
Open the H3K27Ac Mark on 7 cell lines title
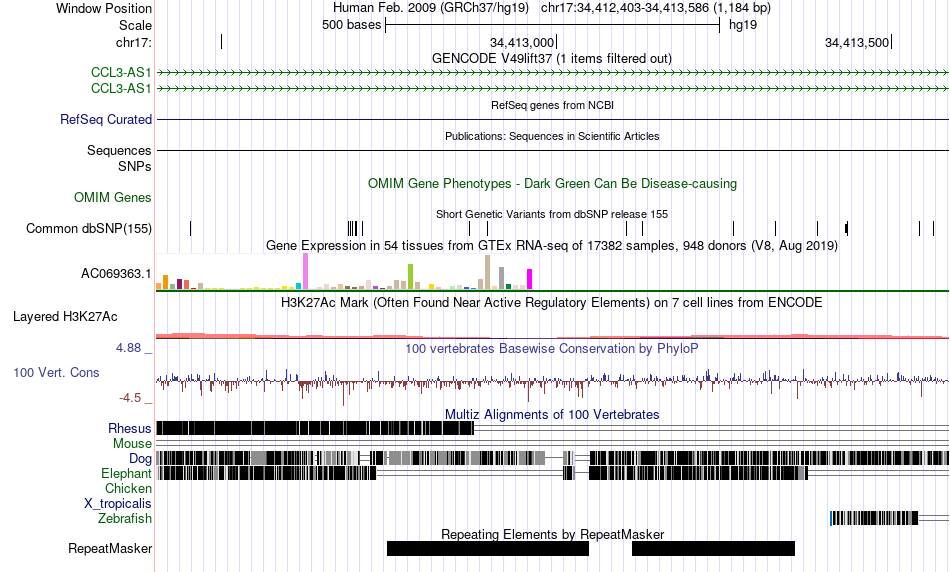tap(552, 303)
